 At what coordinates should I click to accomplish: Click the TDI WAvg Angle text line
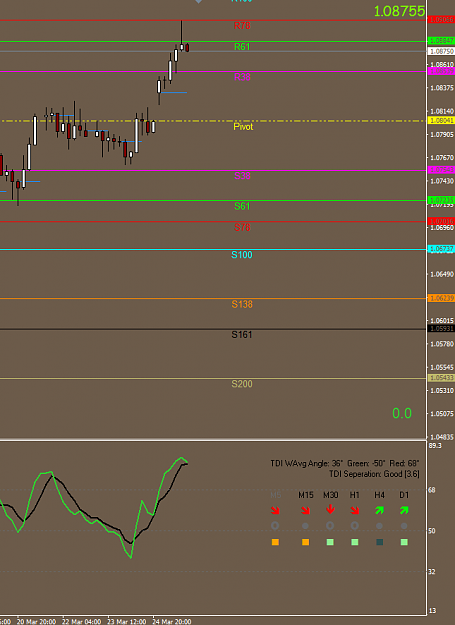(x=345, y=464)
